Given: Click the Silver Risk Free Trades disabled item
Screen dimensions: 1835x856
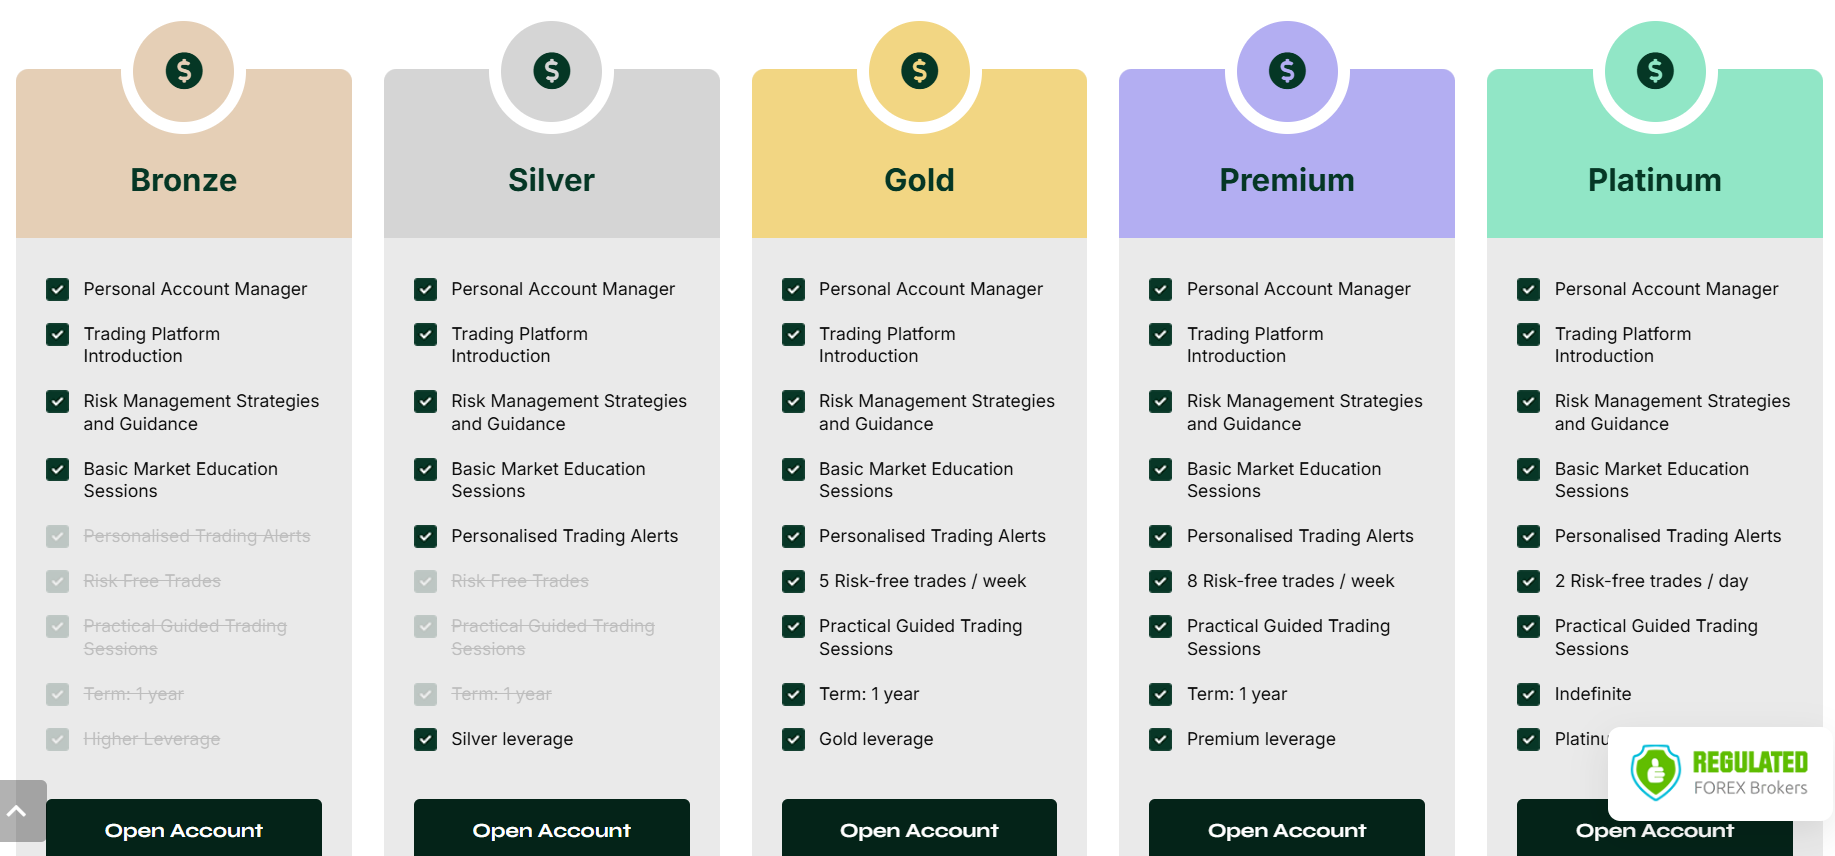Looking at the screenshot, I should tap(520, 581).
